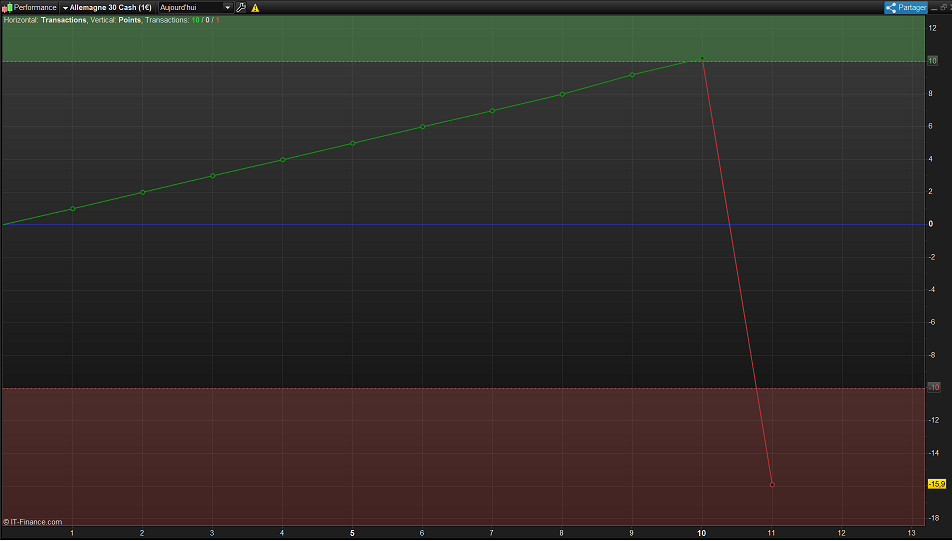Click the bold Points vertical-axis setting

[129, 20]
